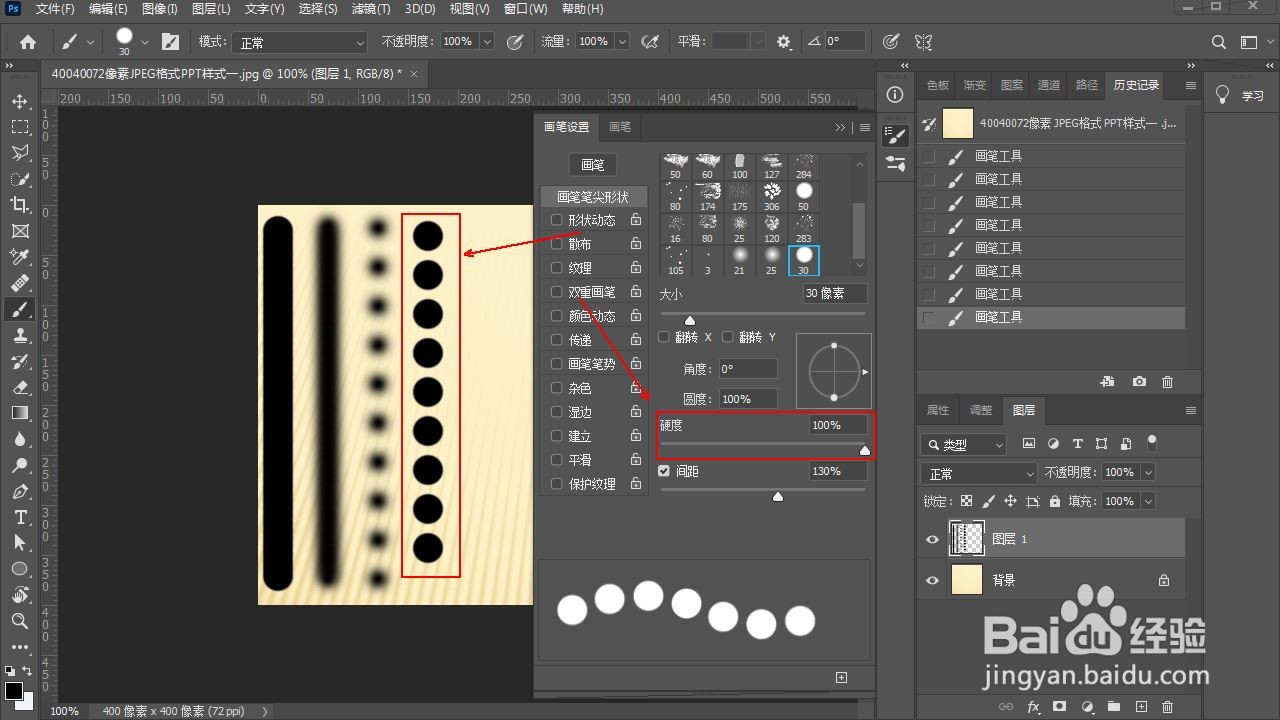Select last 画笔工具 history state
Image resolution: width=1280 pixels, height=720 pixels.
[x=1051, y=317]
